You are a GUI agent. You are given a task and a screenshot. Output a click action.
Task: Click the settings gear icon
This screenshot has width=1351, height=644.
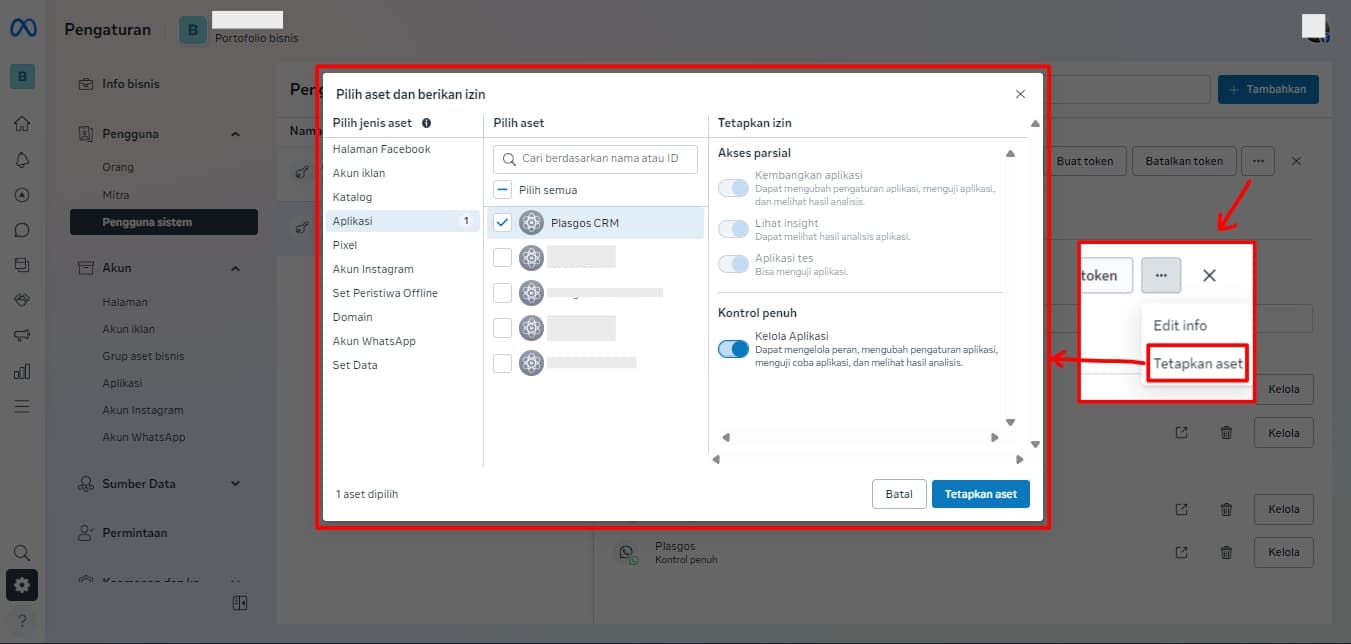point(22,585)
